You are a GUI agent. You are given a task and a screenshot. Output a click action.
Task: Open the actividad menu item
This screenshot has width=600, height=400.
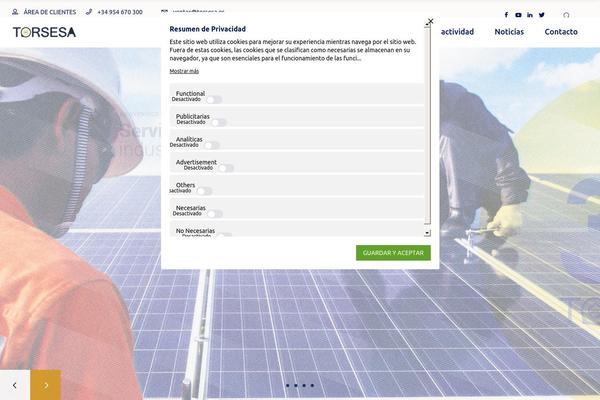coord(457,32)
